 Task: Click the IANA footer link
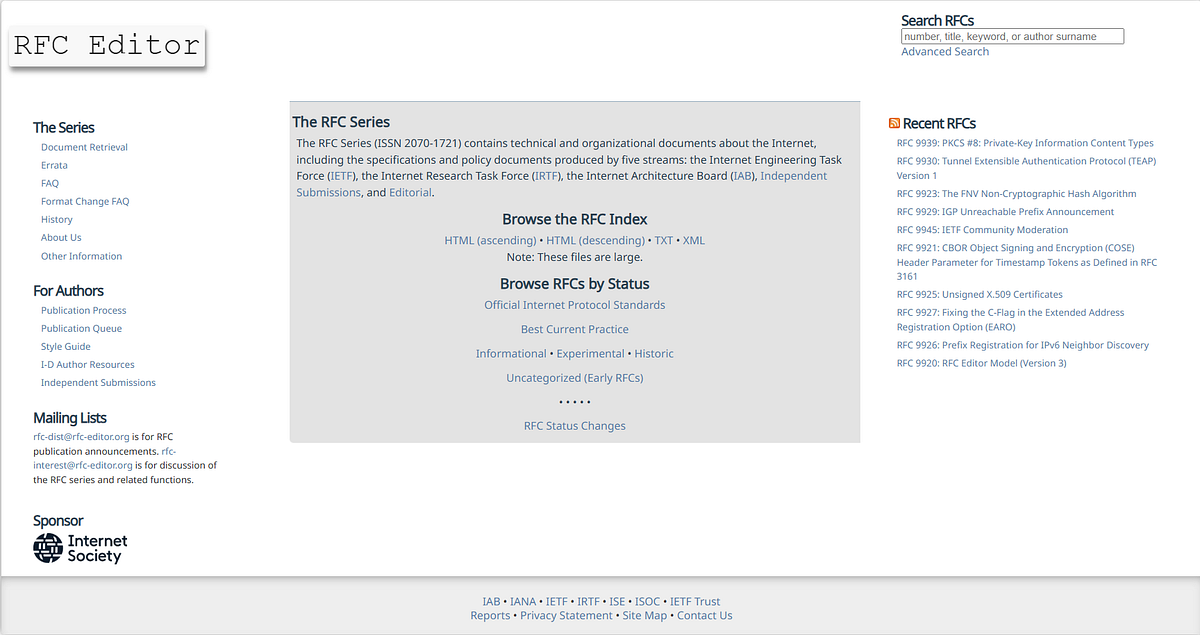(523, 602)
